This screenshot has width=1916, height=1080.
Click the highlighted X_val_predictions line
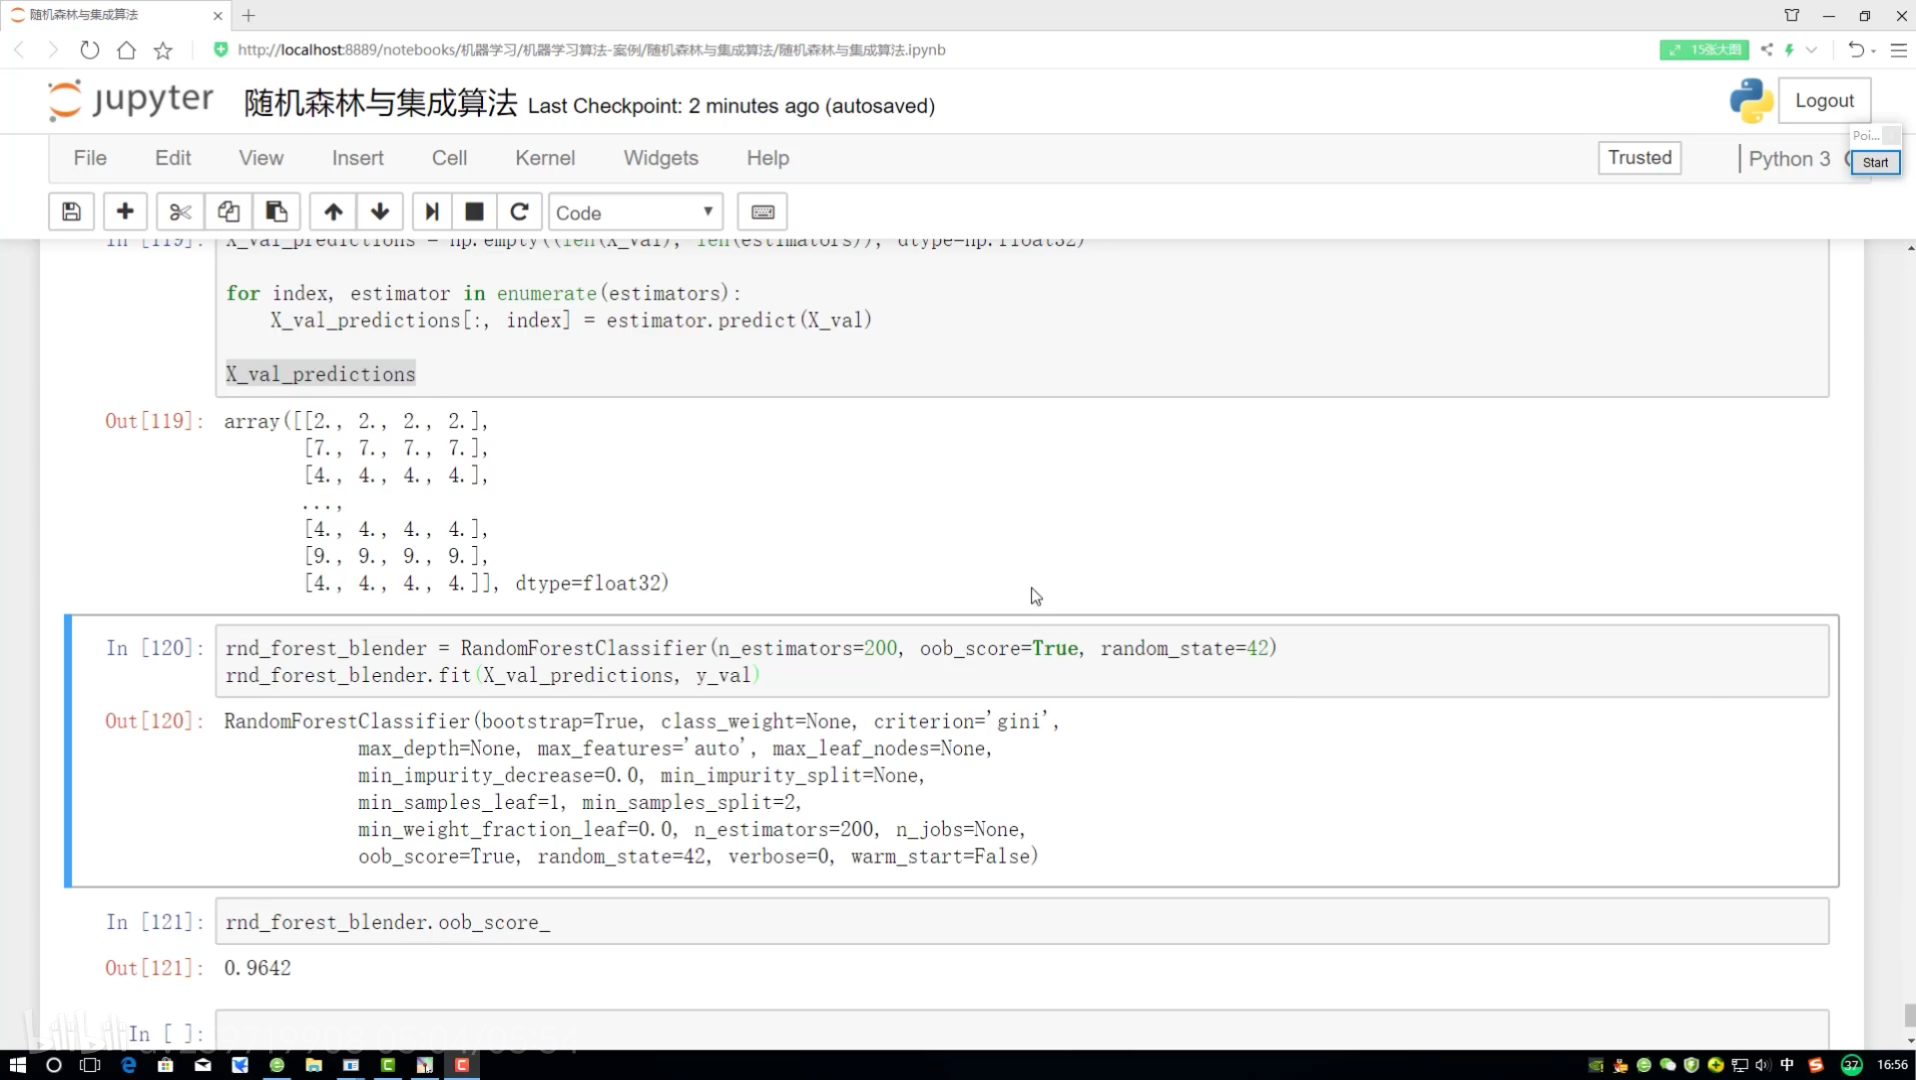tap(320, 374)
